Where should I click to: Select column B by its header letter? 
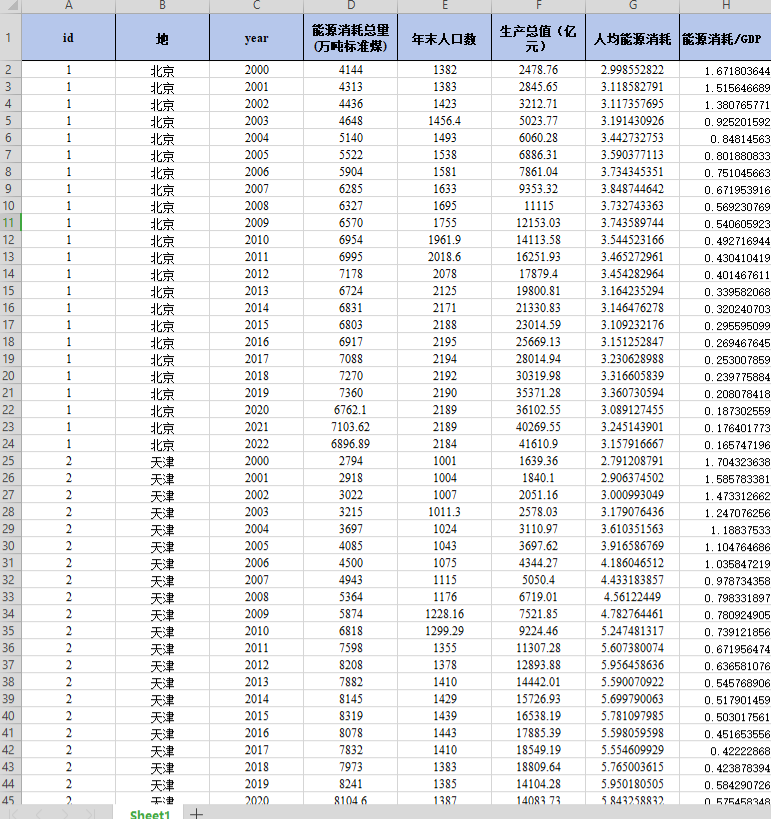click(x=162, y=6)
